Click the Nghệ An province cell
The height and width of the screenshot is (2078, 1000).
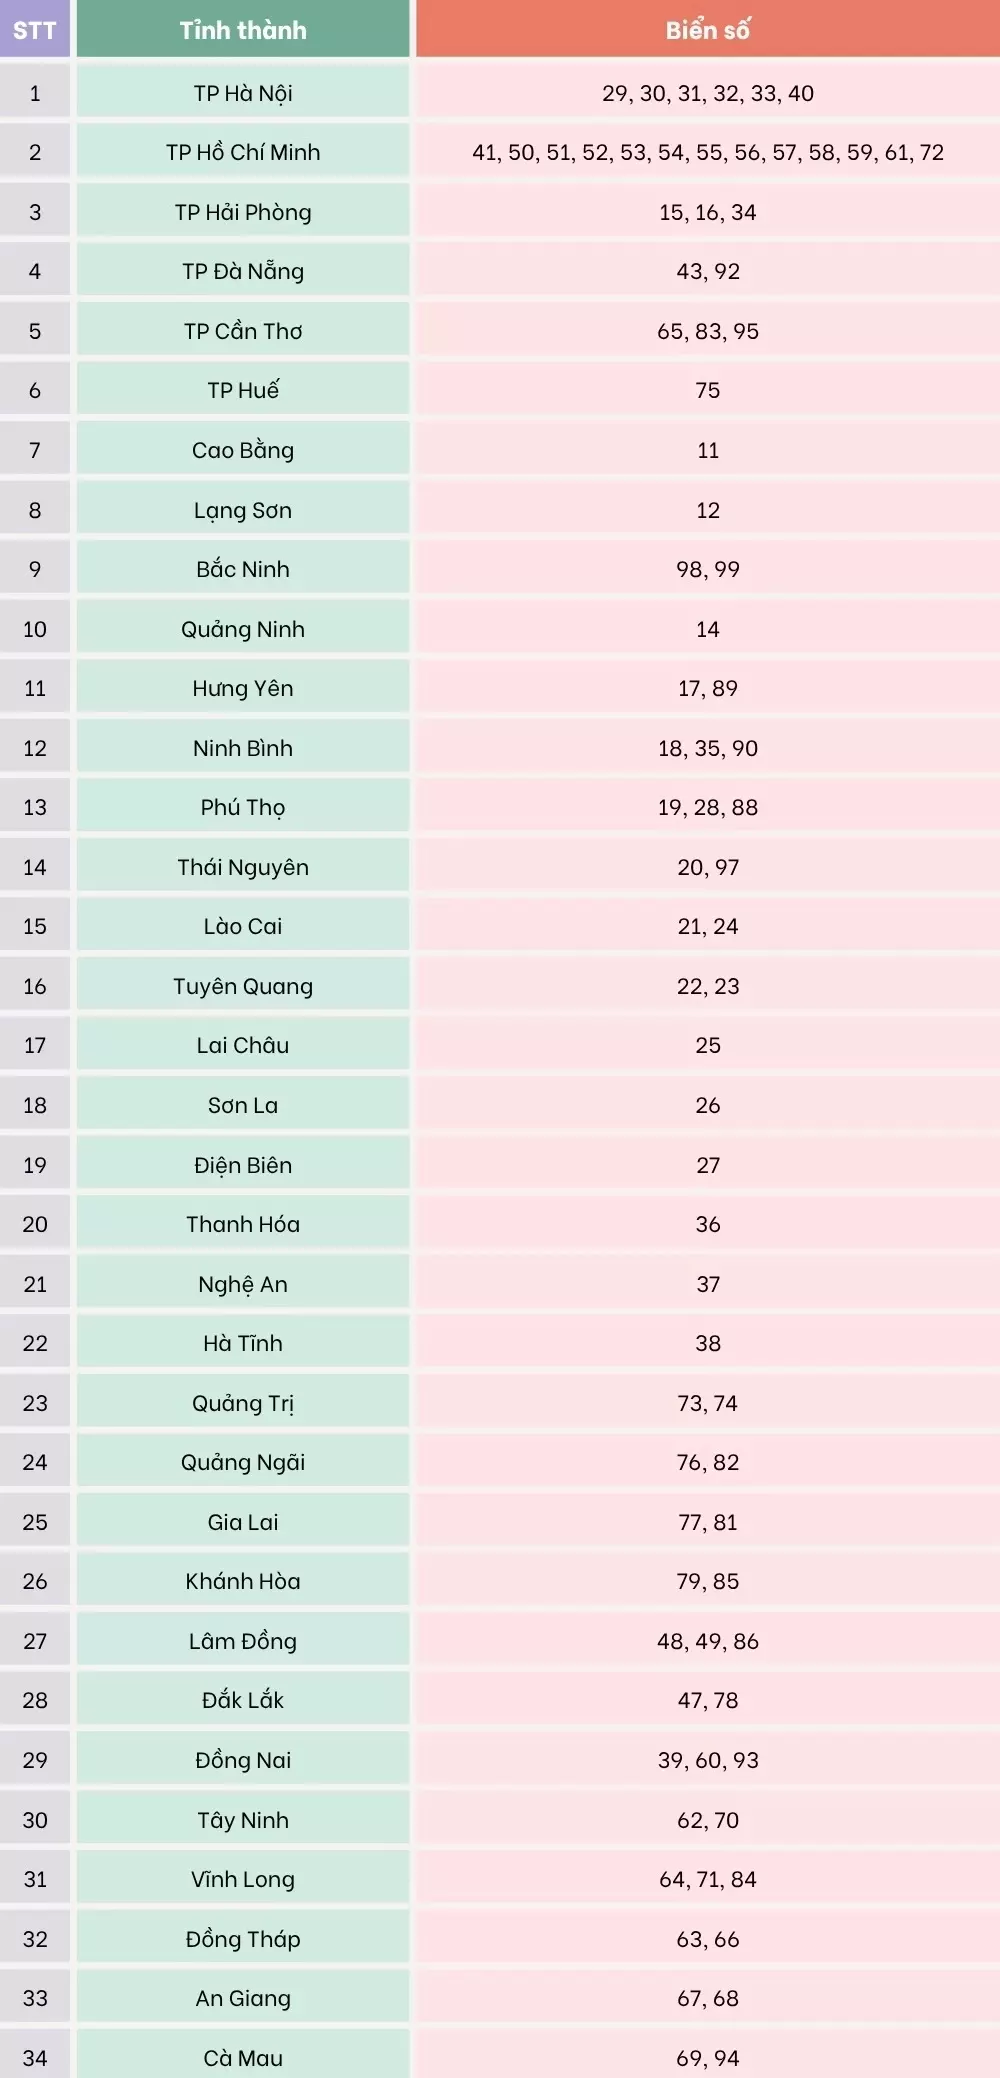243,1284
